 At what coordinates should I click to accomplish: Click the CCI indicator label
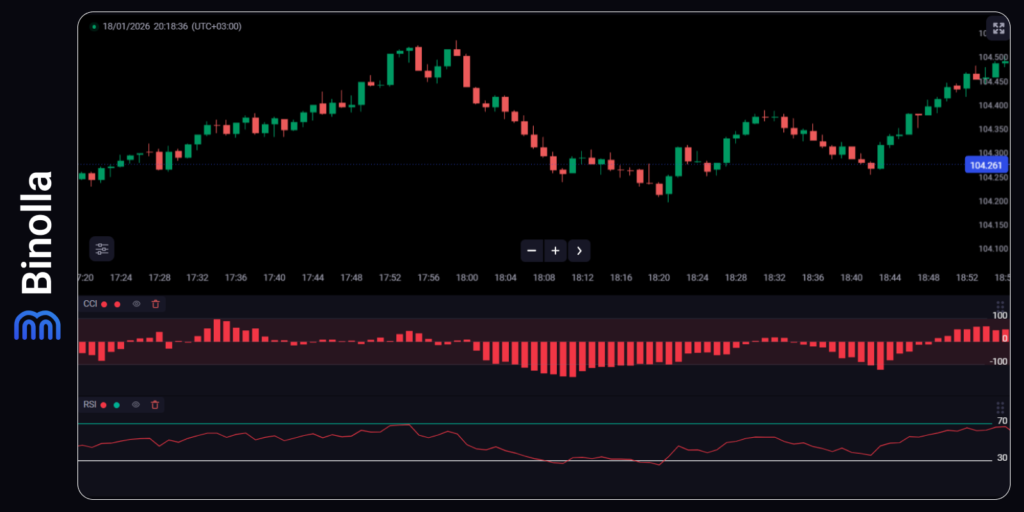(x=90, y=304)
